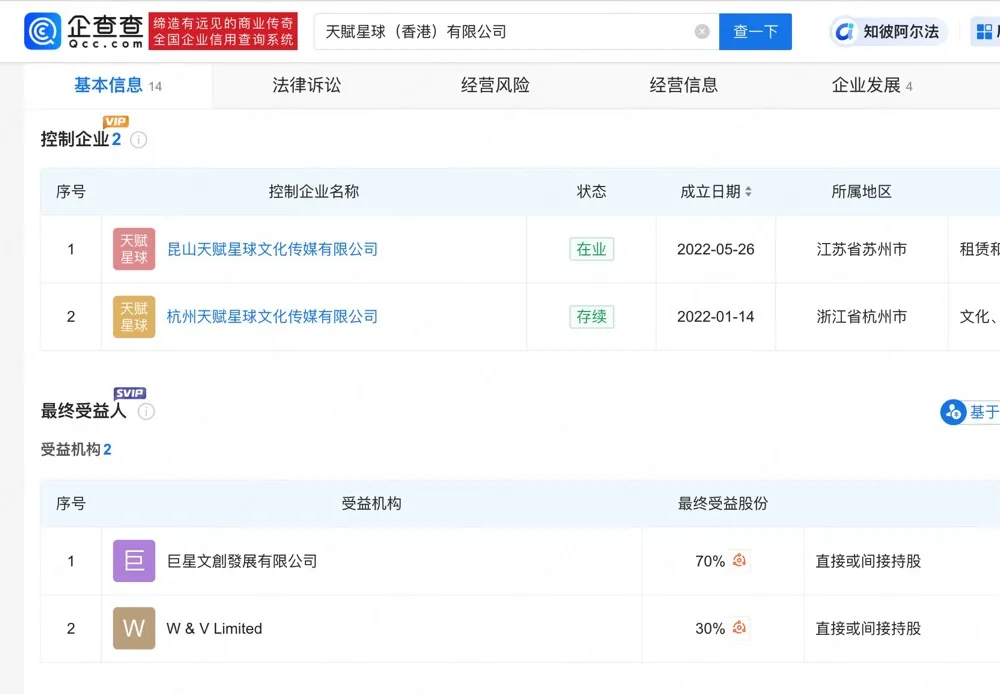Click the 存续 status tag

tap(591, 317)
